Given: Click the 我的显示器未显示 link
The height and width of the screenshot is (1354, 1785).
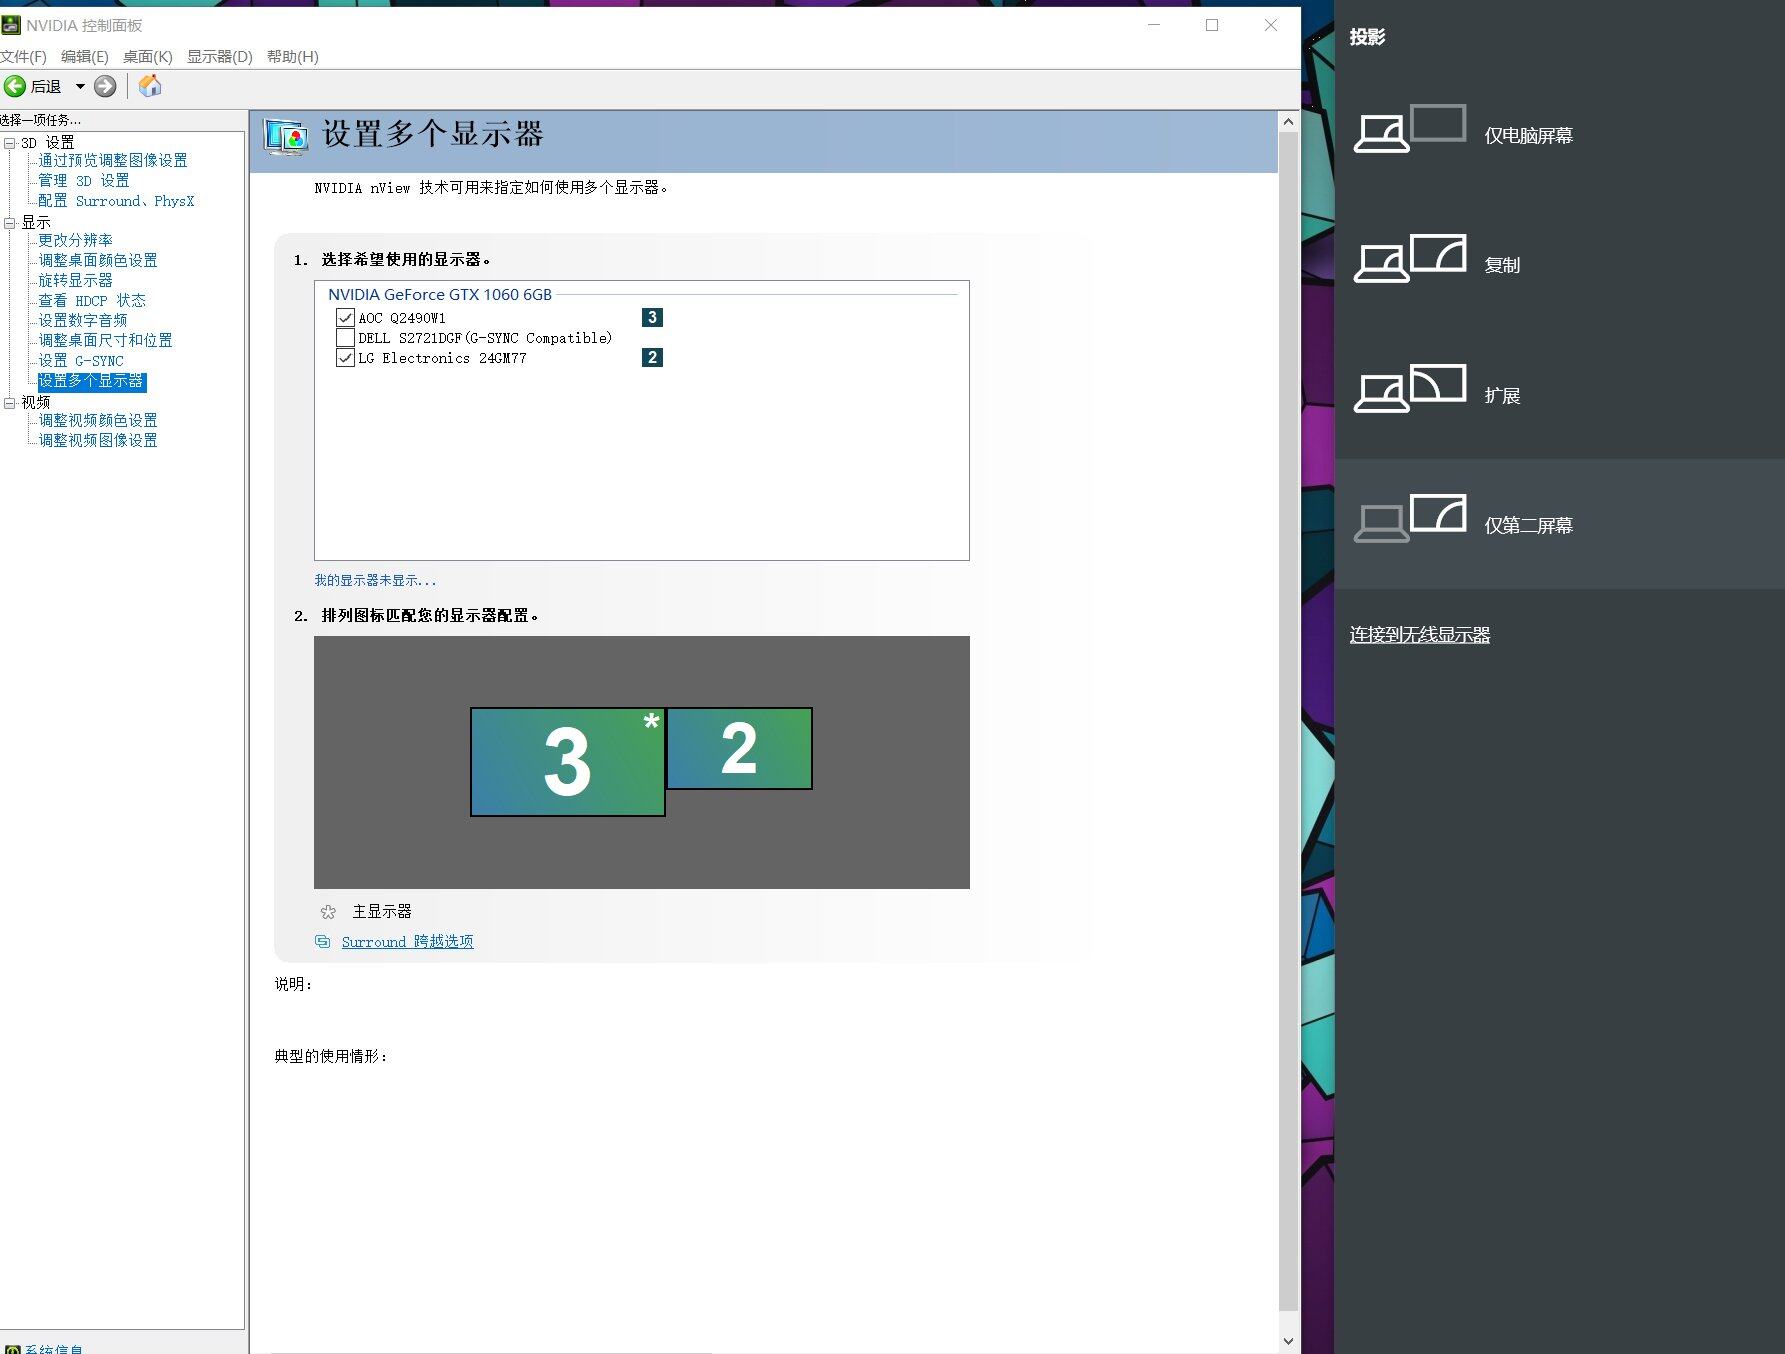Looking at the screenshot, I should [375, 580].
